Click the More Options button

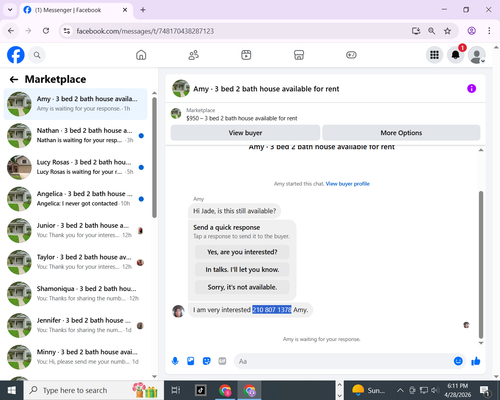pos(401,133)
